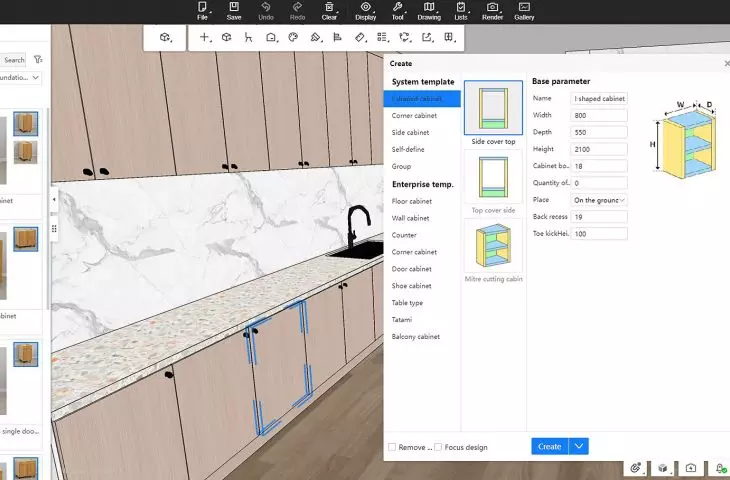Click the Cabinet board thickness field 18
Image resolution: width=730 pixels, height=480 pixels.
pos(599,166)
